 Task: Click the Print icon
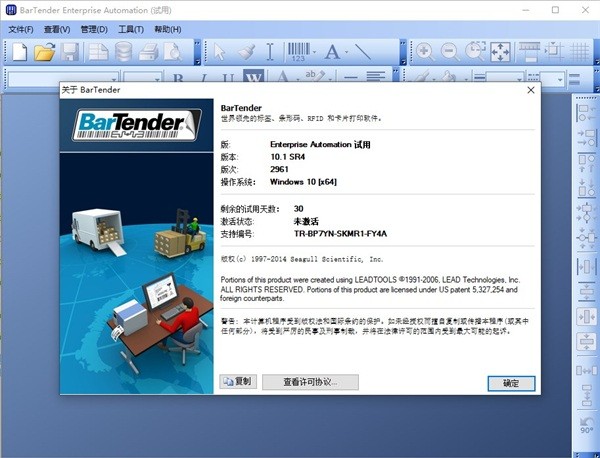click(148, 51)
